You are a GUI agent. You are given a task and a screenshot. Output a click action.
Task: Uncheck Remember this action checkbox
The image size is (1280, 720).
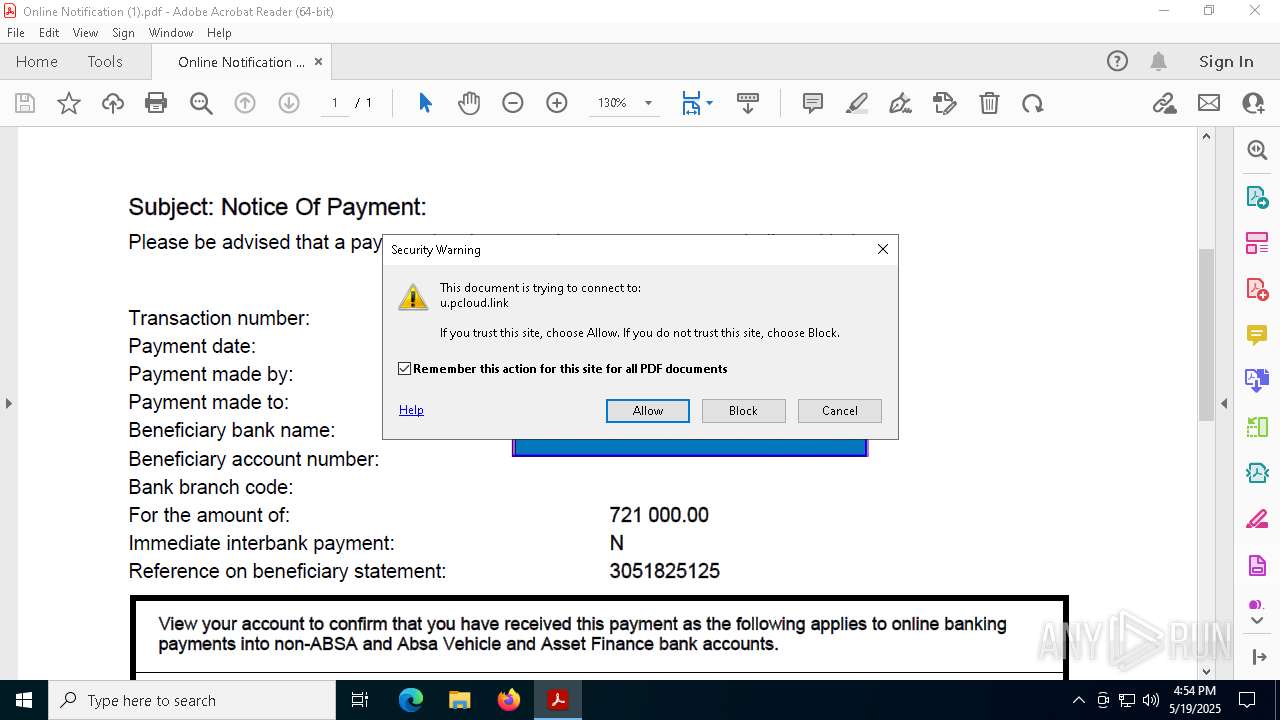click(405, 369)
